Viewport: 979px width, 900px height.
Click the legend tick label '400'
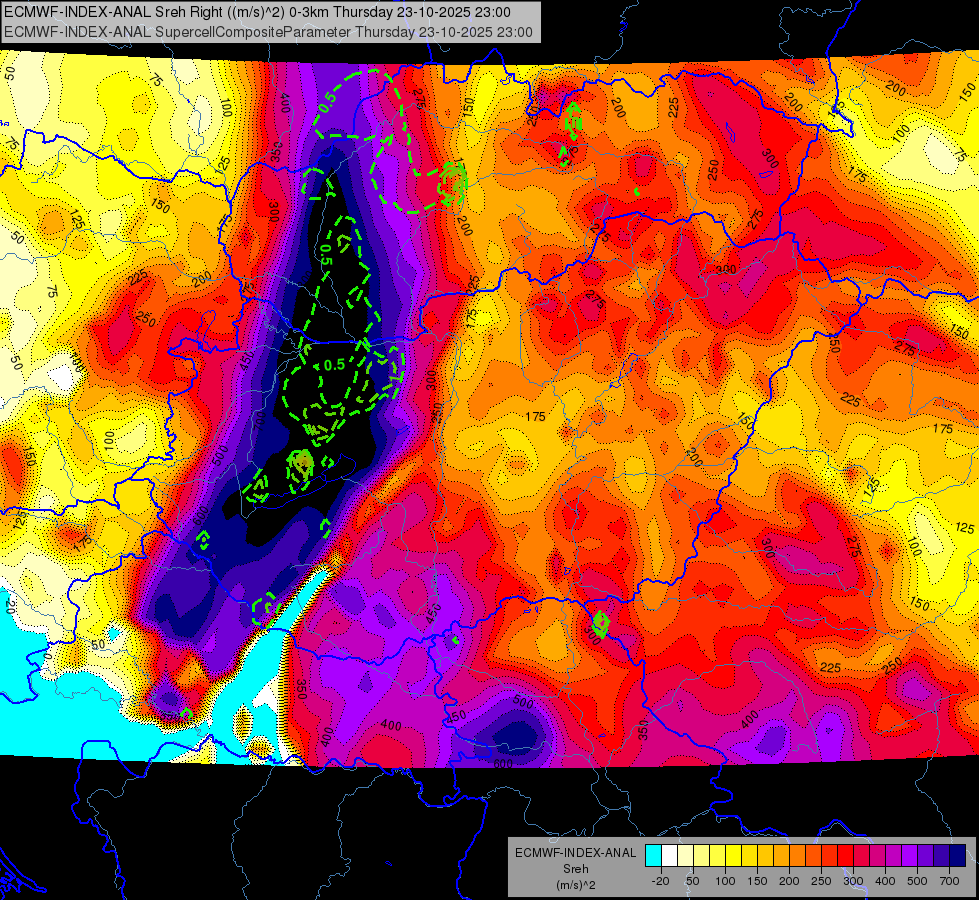click(x=885, y=881)
